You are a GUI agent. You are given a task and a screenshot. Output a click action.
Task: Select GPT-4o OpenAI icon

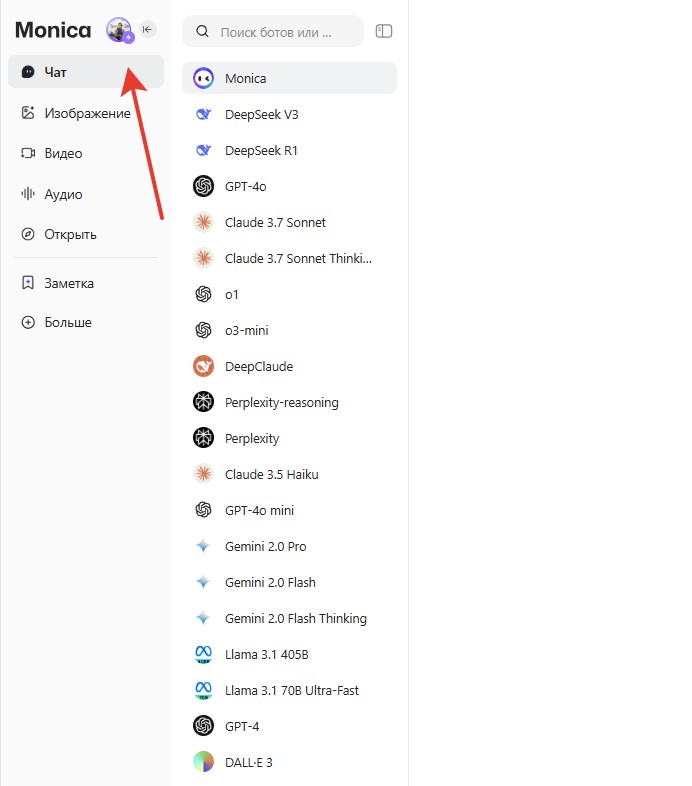click(x=204, y=186)
